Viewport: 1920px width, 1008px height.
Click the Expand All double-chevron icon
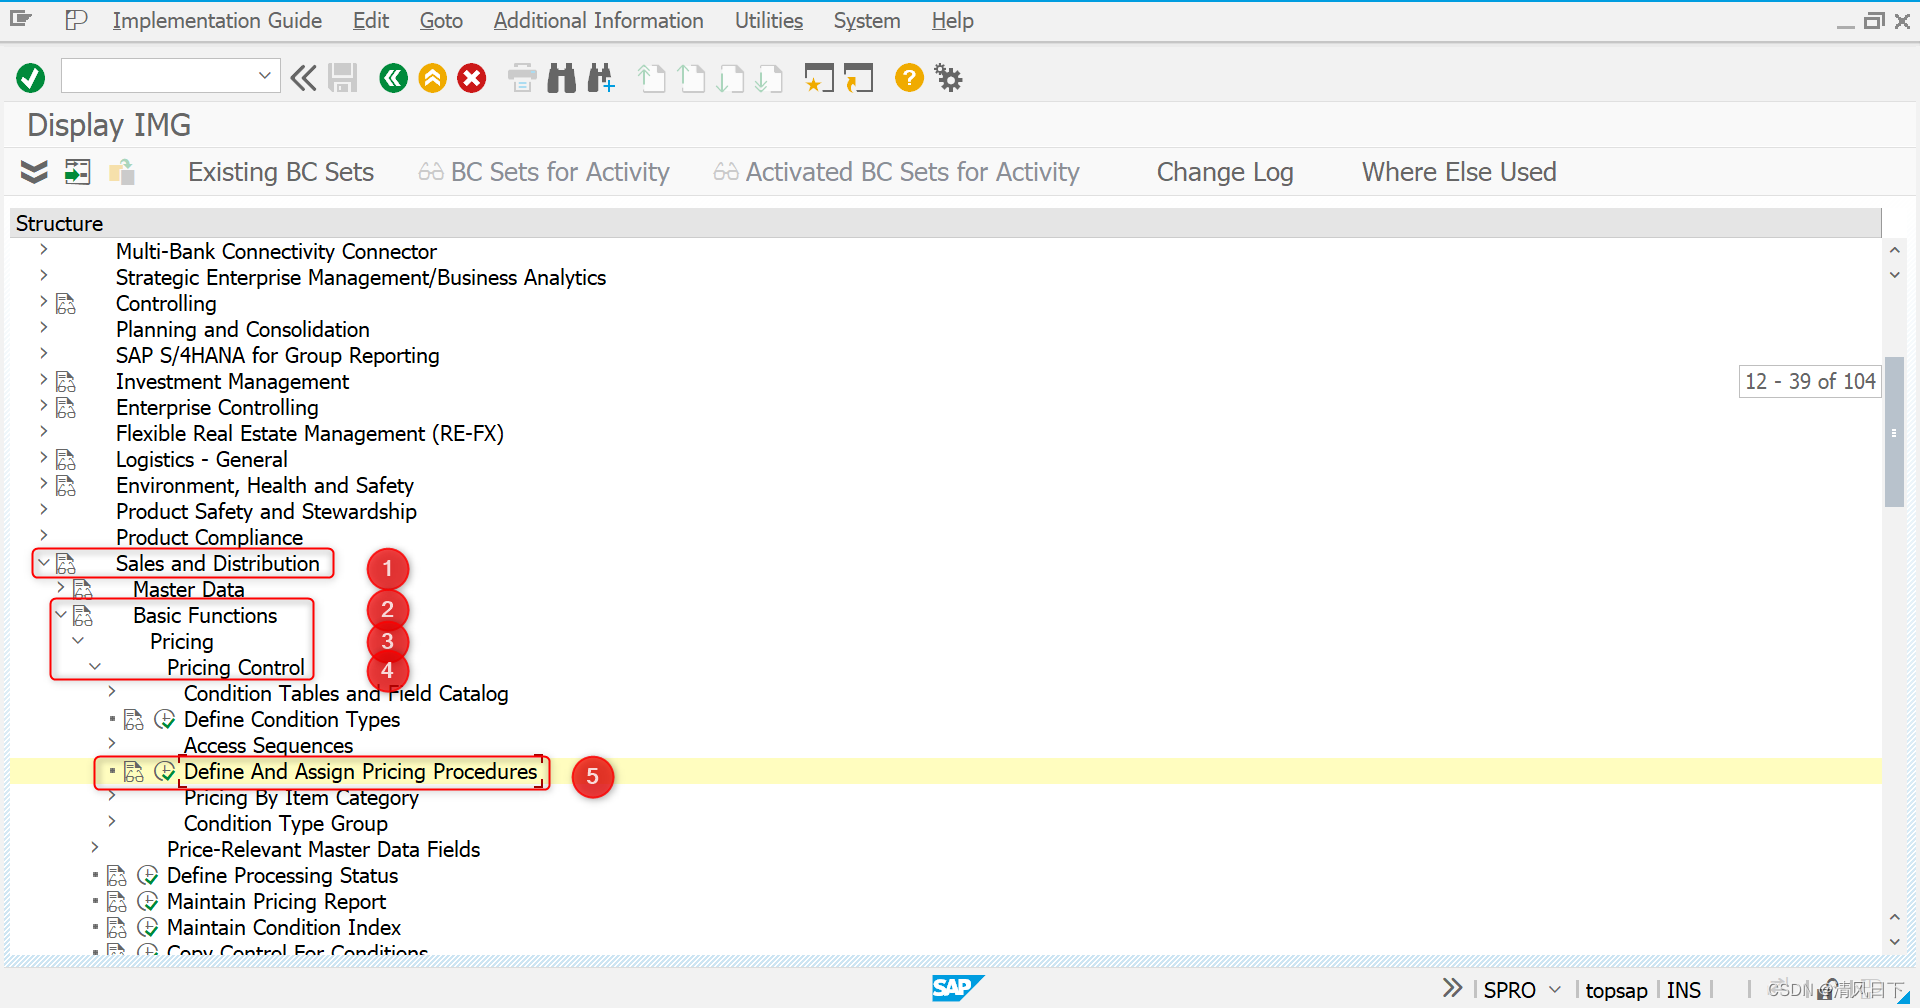(x=34, y=172)
